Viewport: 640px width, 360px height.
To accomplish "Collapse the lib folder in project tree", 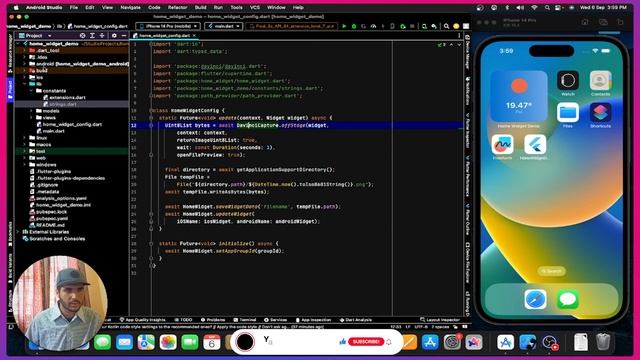I will [24, 84].
